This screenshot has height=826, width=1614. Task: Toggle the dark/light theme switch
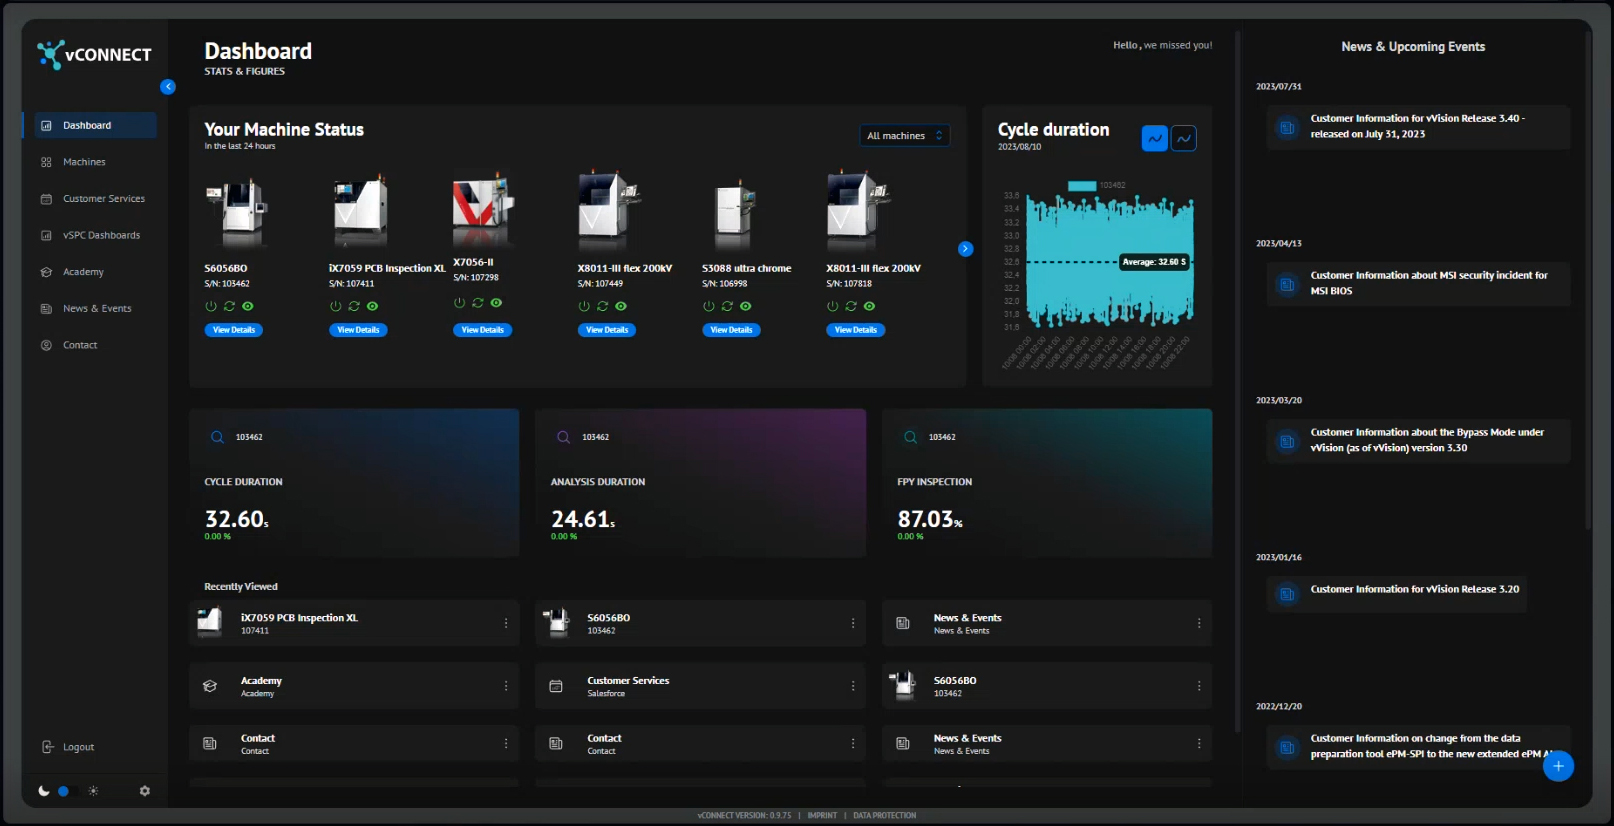point(64,791)
